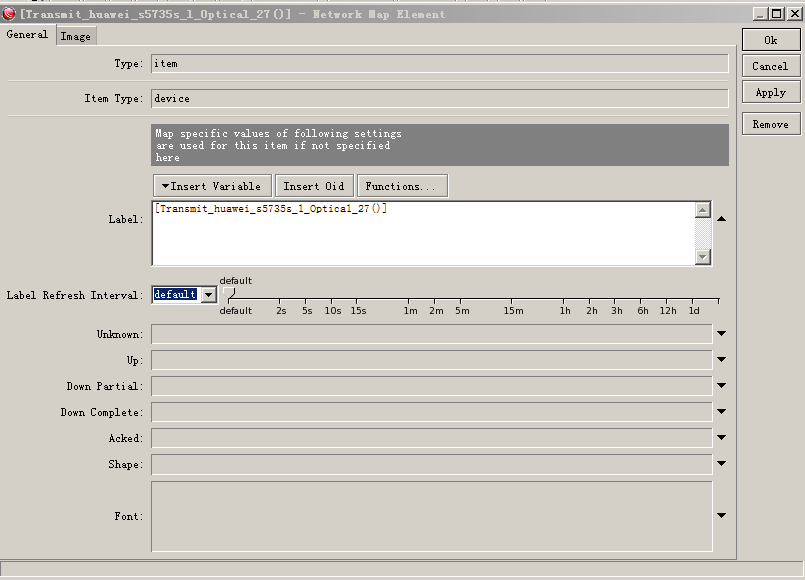Open the Label Refresh Interval combo arrow
The image size is (805, 580).
(x=208, y=295)
